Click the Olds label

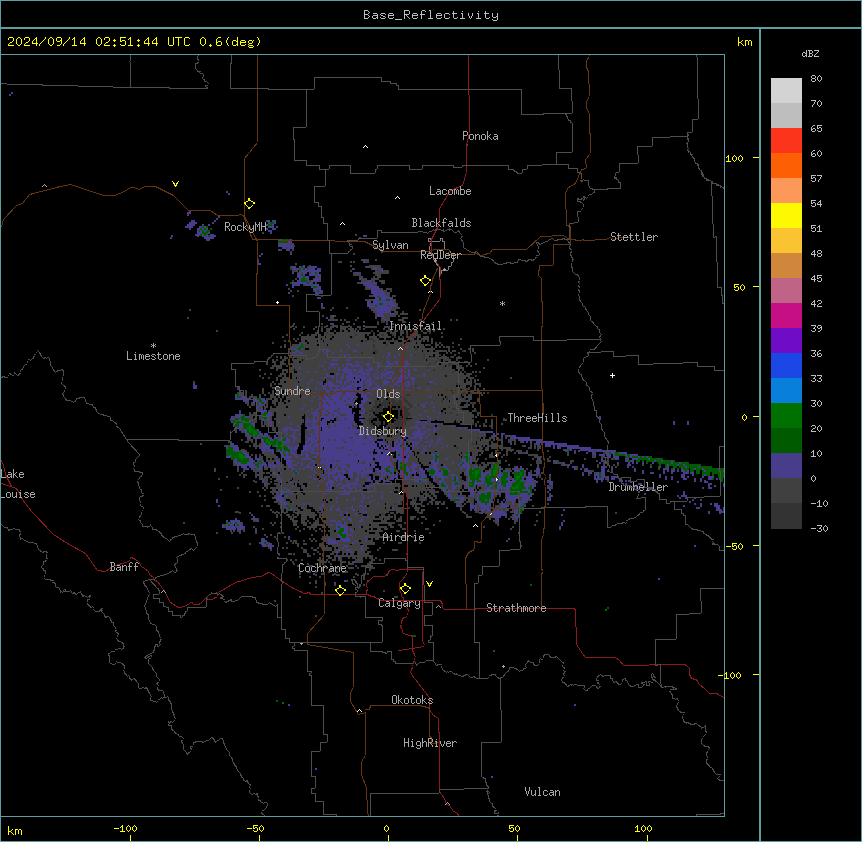[388, 394]
